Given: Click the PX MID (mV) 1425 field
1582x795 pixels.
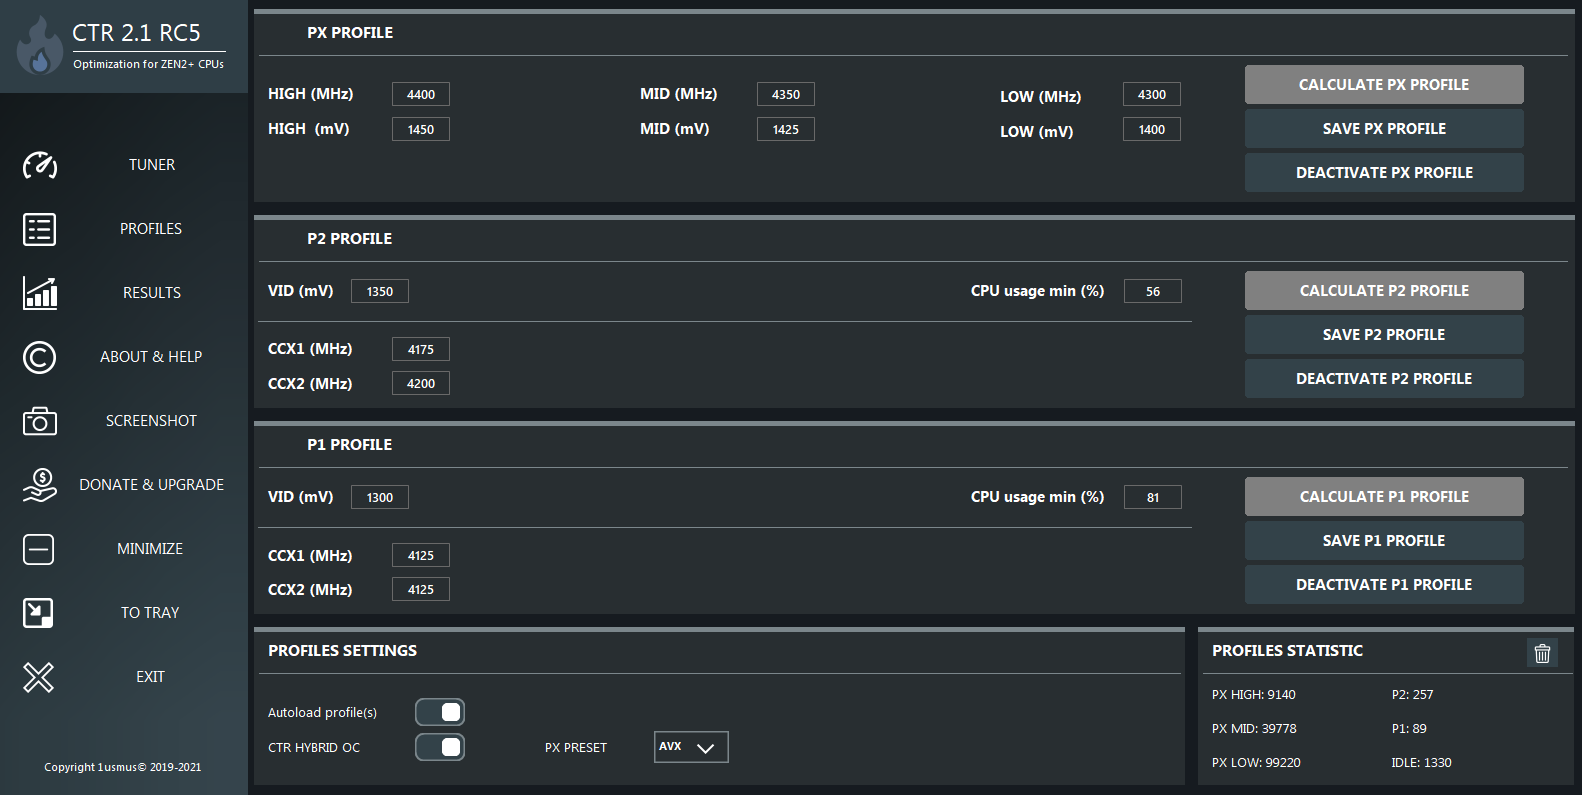Looking at the screenshot, I should [x=786, y=129].
